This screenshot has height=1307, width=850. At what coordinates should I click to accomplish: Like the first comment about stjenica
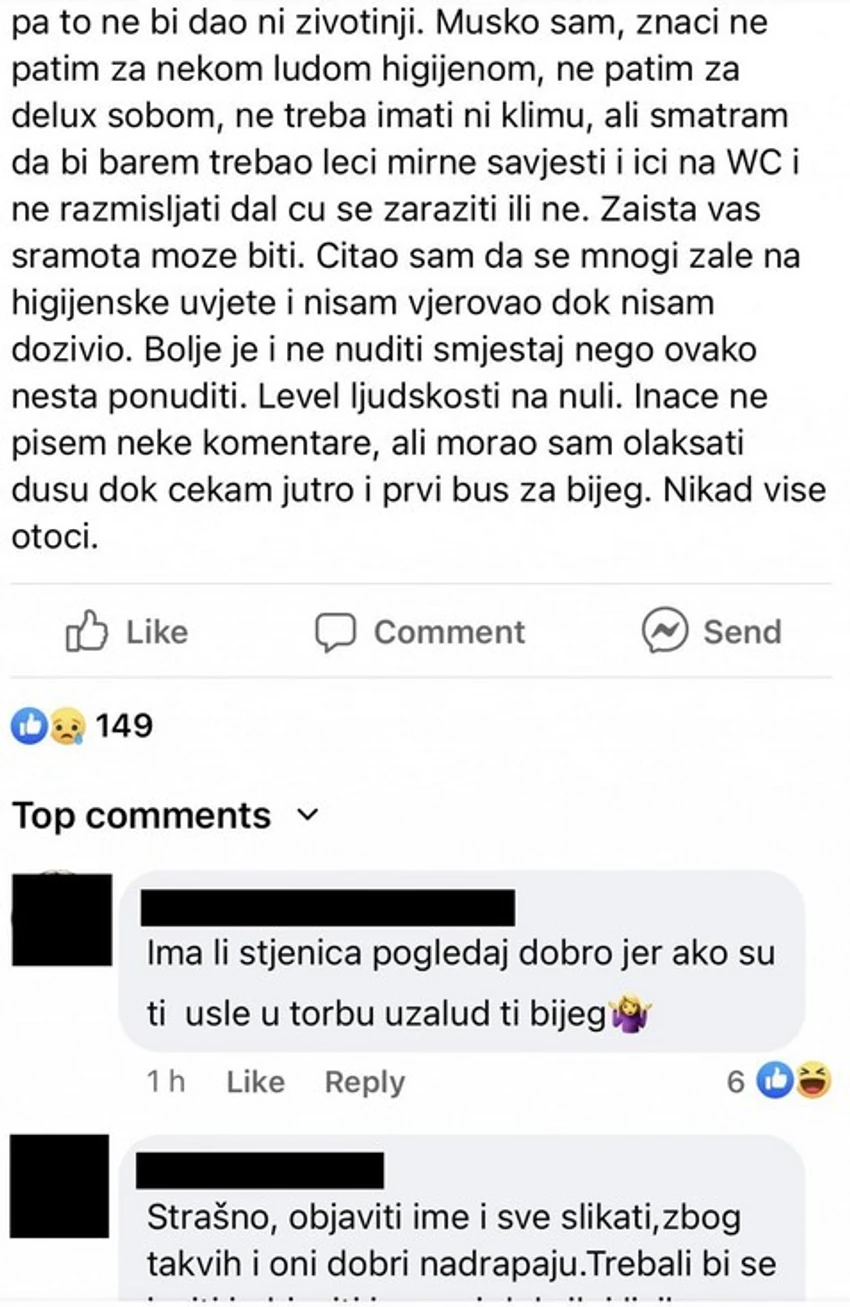point(255,1082)
